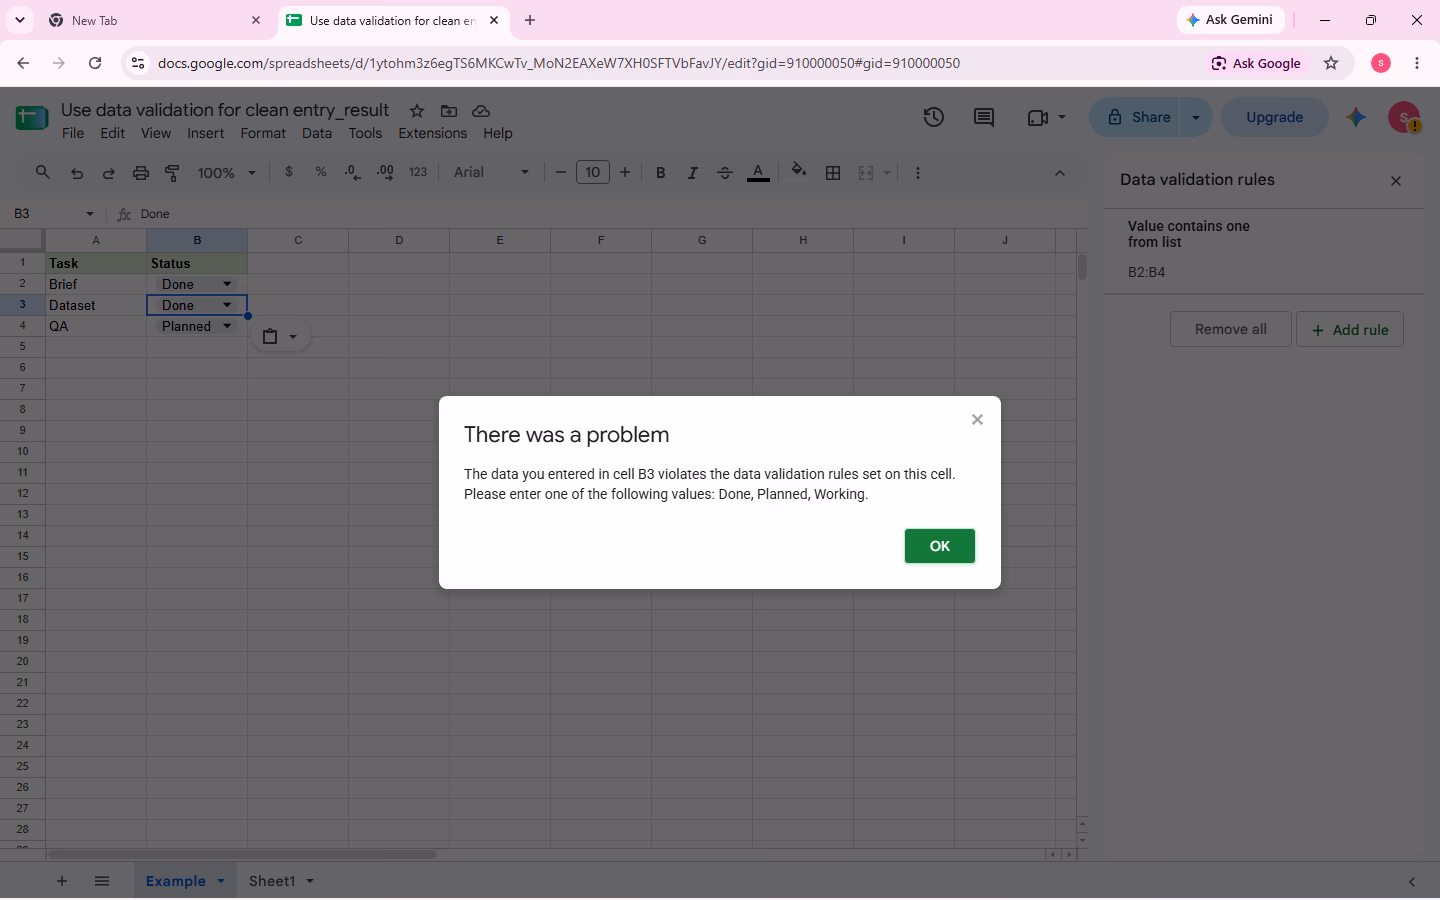Click font size field showing 10

pyautogui.click(x=593, y=172)
